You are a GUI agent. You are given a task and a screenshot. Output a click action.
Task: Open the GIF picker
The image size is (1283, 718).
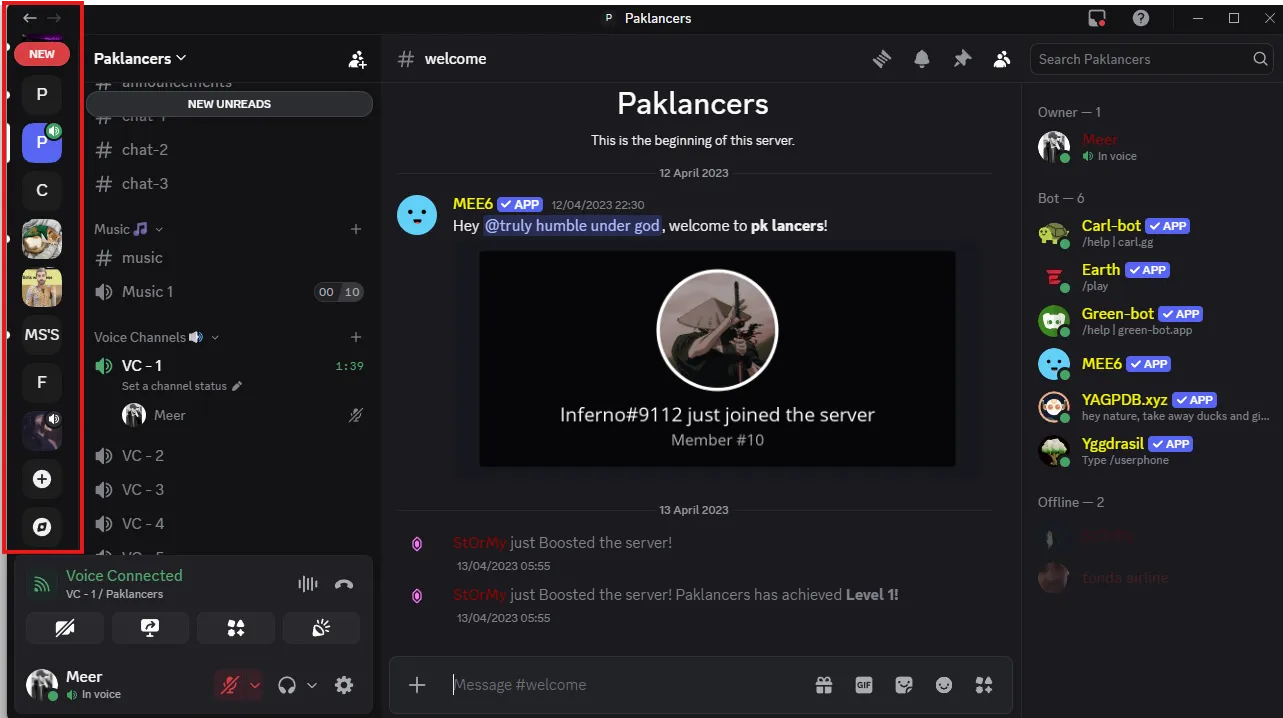click(864, 685)
